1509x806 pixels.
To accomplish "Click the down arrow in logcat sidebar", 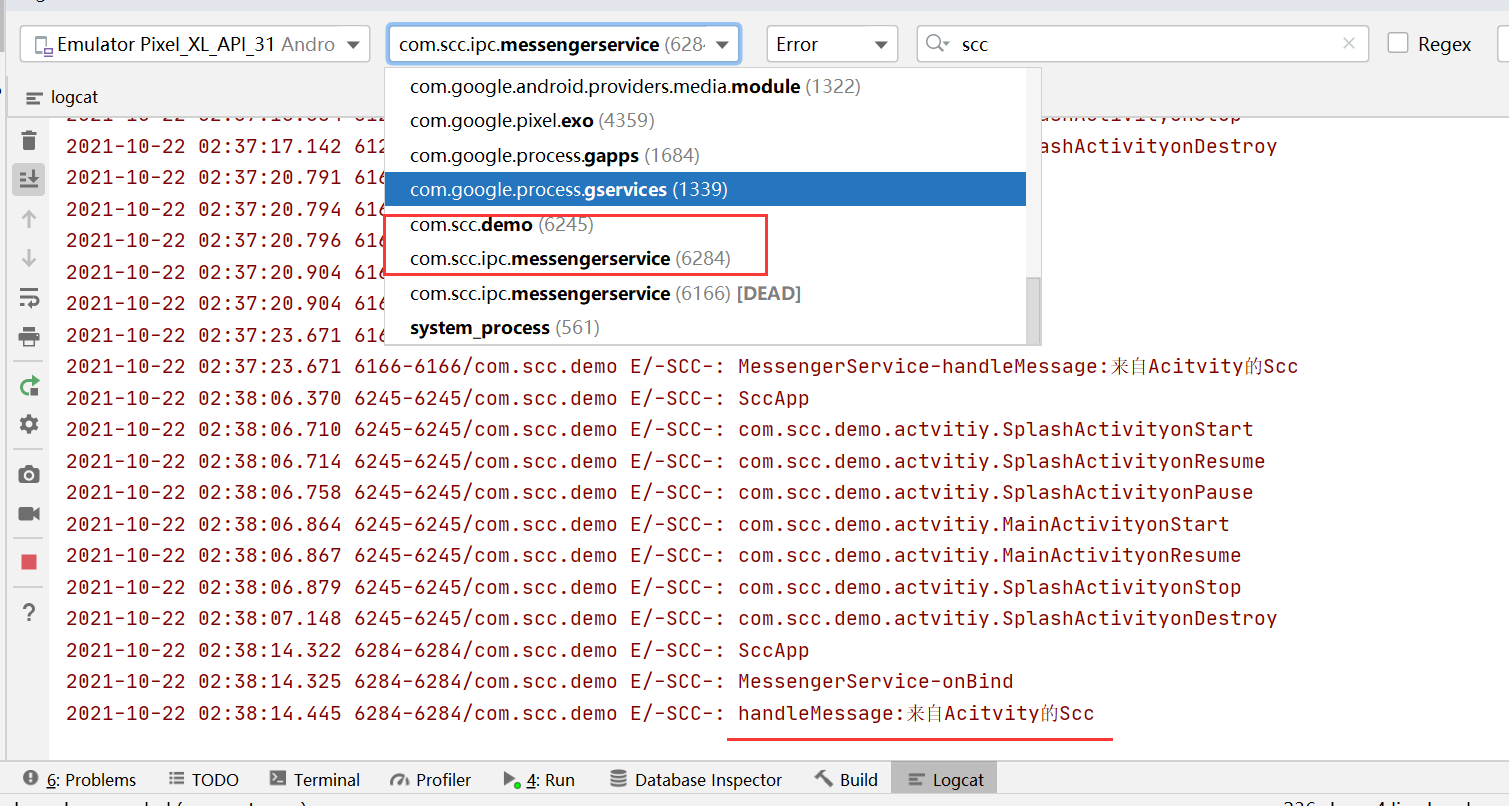I will click(x=29, y=257).
